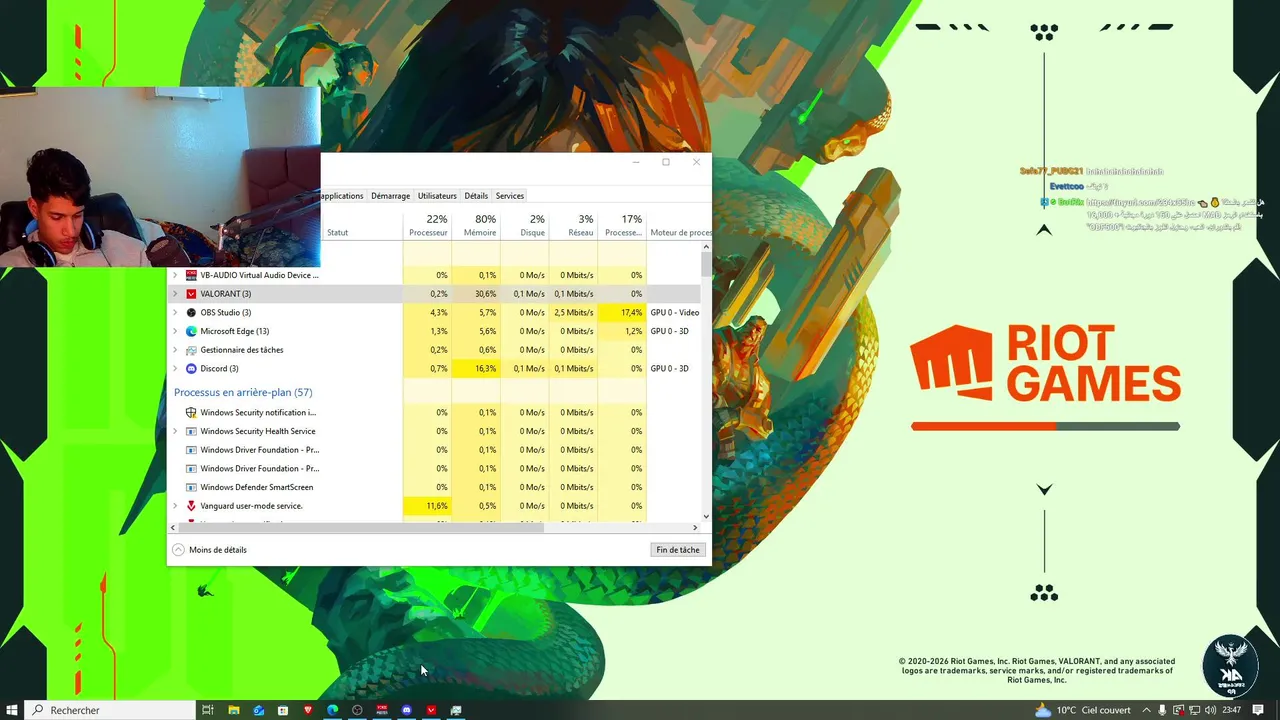Click the Moteur de processeur graphique column header

point(680,233)
